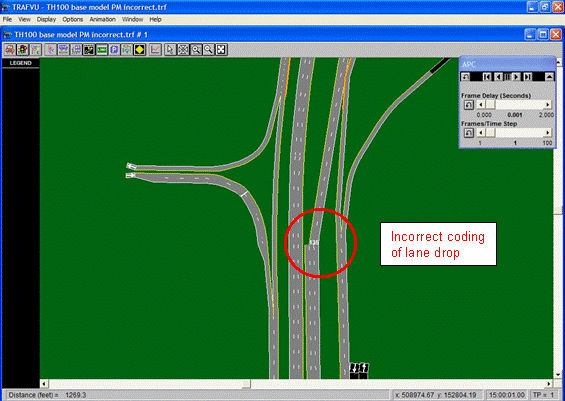565x401 pixels.
Task: Click TRAFVU application icon in title bar
Action: 5,7
